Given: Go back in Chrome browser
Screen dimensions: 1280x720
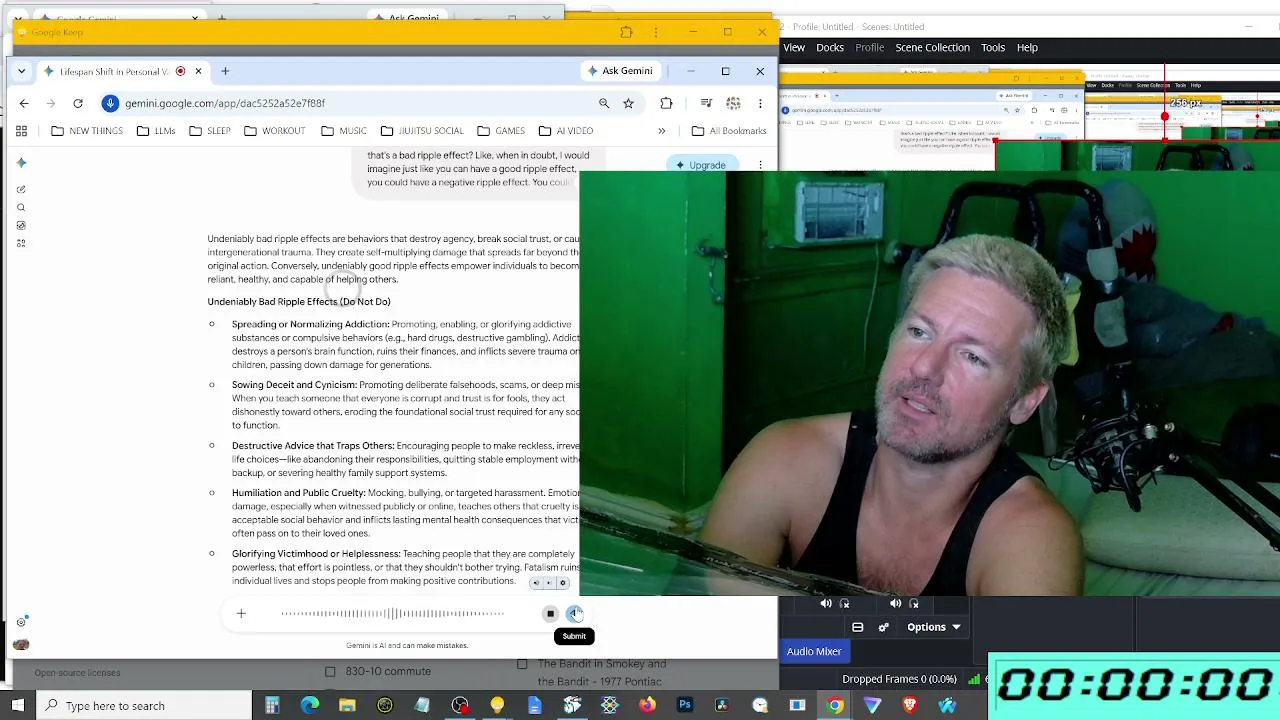Looking at the screenshot, I should 24,103.
